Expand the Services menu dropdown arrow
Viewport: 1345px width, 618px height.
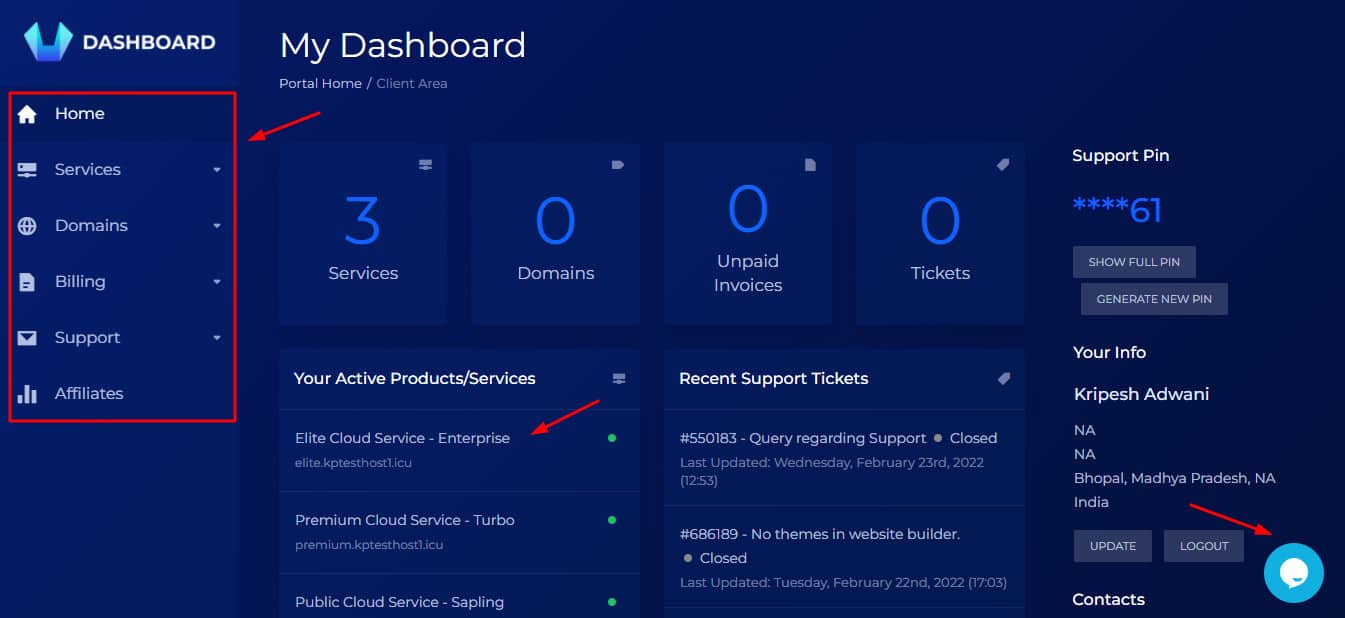(x=217, y=170)
